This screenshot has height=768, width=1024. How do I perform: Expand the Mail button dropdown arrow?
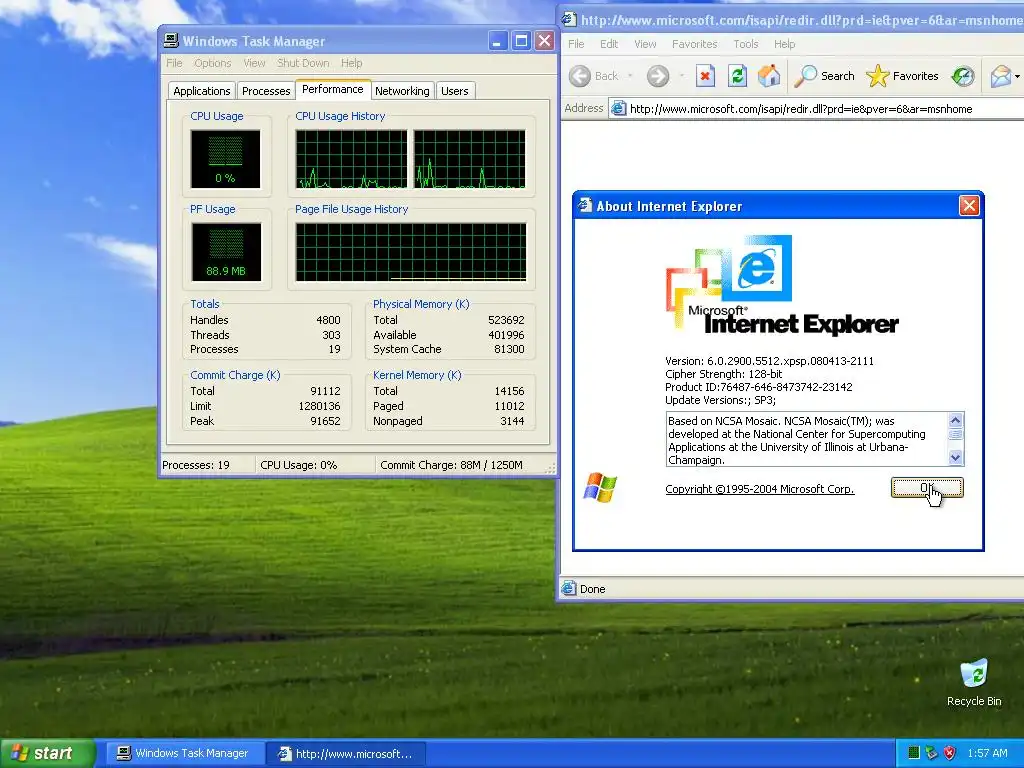[x=1017, y=76]
